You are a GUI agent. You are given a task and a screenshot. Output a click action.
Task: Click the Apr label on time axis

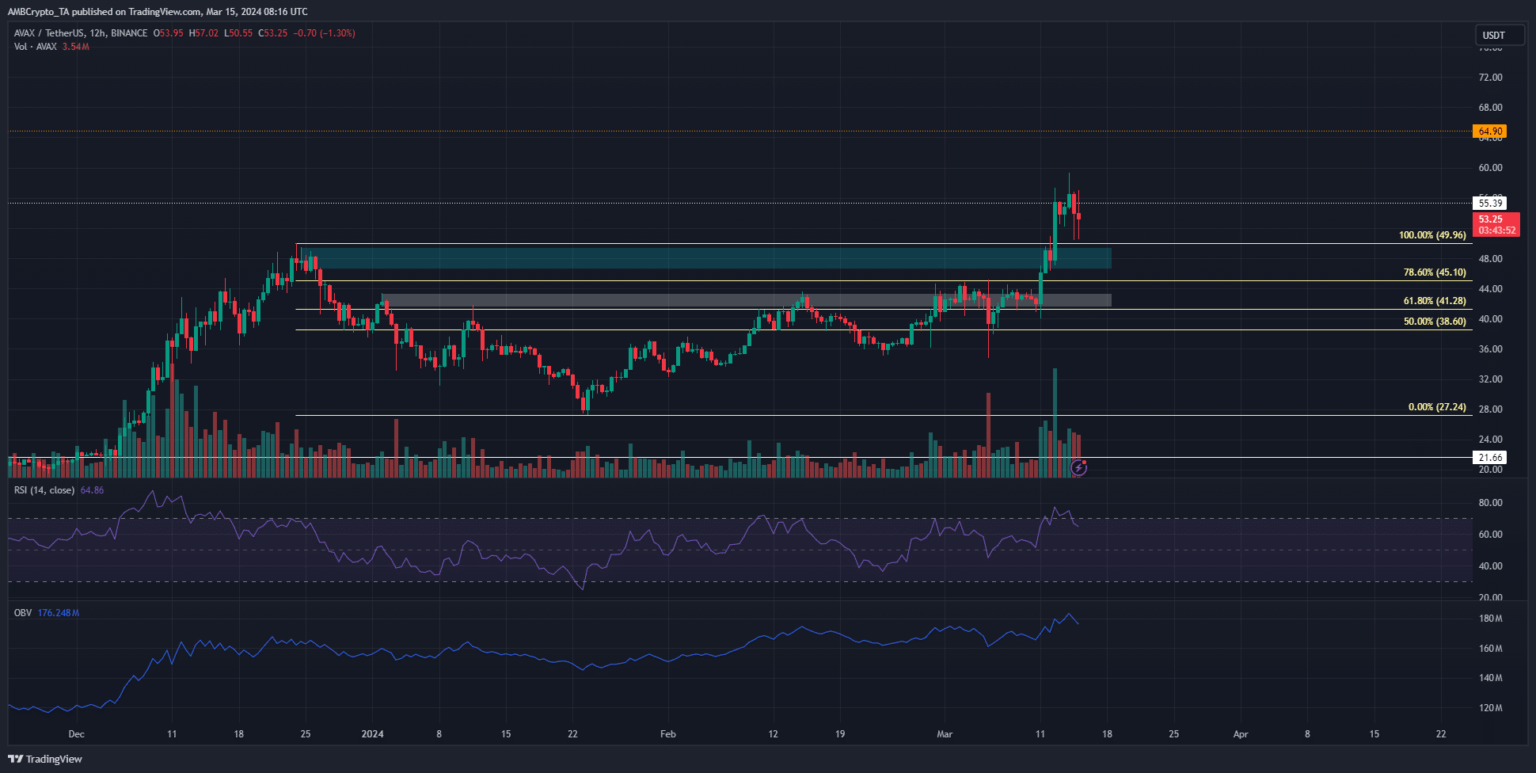tap(1240, 733)
